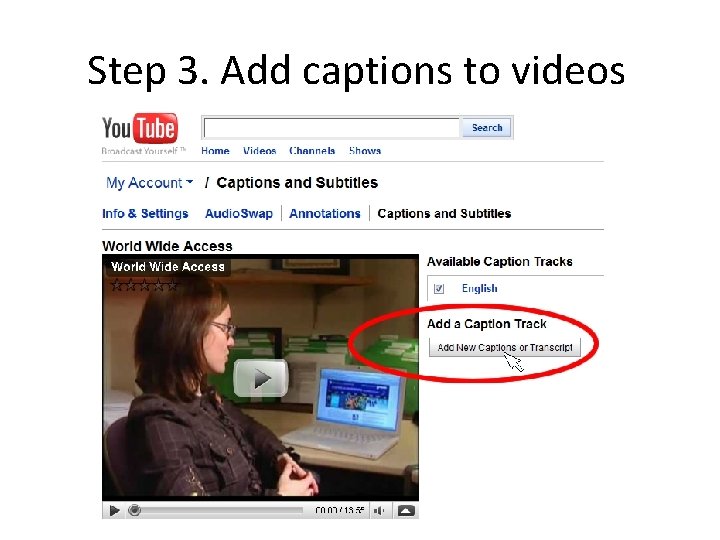Open the player menu arrow icon
The image size is (720, 540).
406,510
